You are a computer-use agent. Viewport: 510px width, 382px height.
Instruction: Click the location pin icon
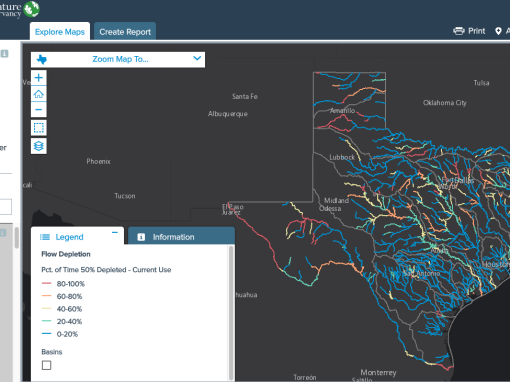[x=498, y=31]
